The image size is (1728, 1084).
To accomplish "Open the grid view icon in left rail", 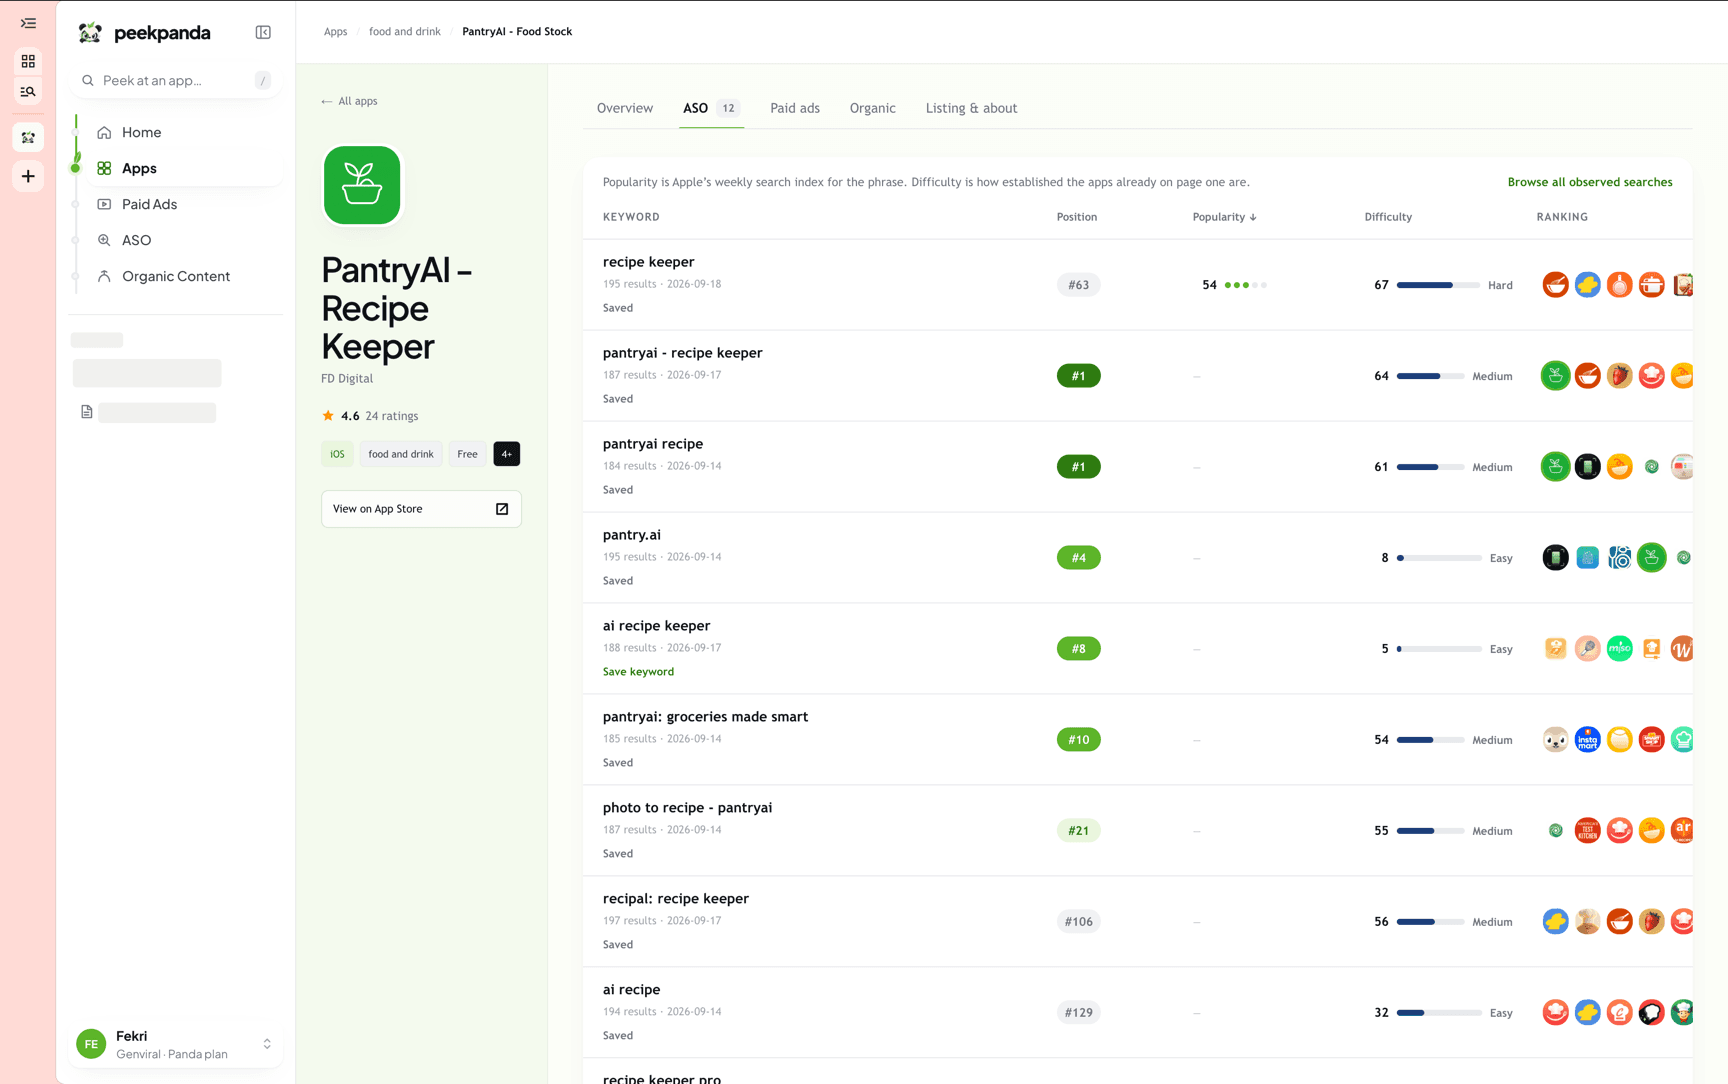I will (x=28, y=61).
